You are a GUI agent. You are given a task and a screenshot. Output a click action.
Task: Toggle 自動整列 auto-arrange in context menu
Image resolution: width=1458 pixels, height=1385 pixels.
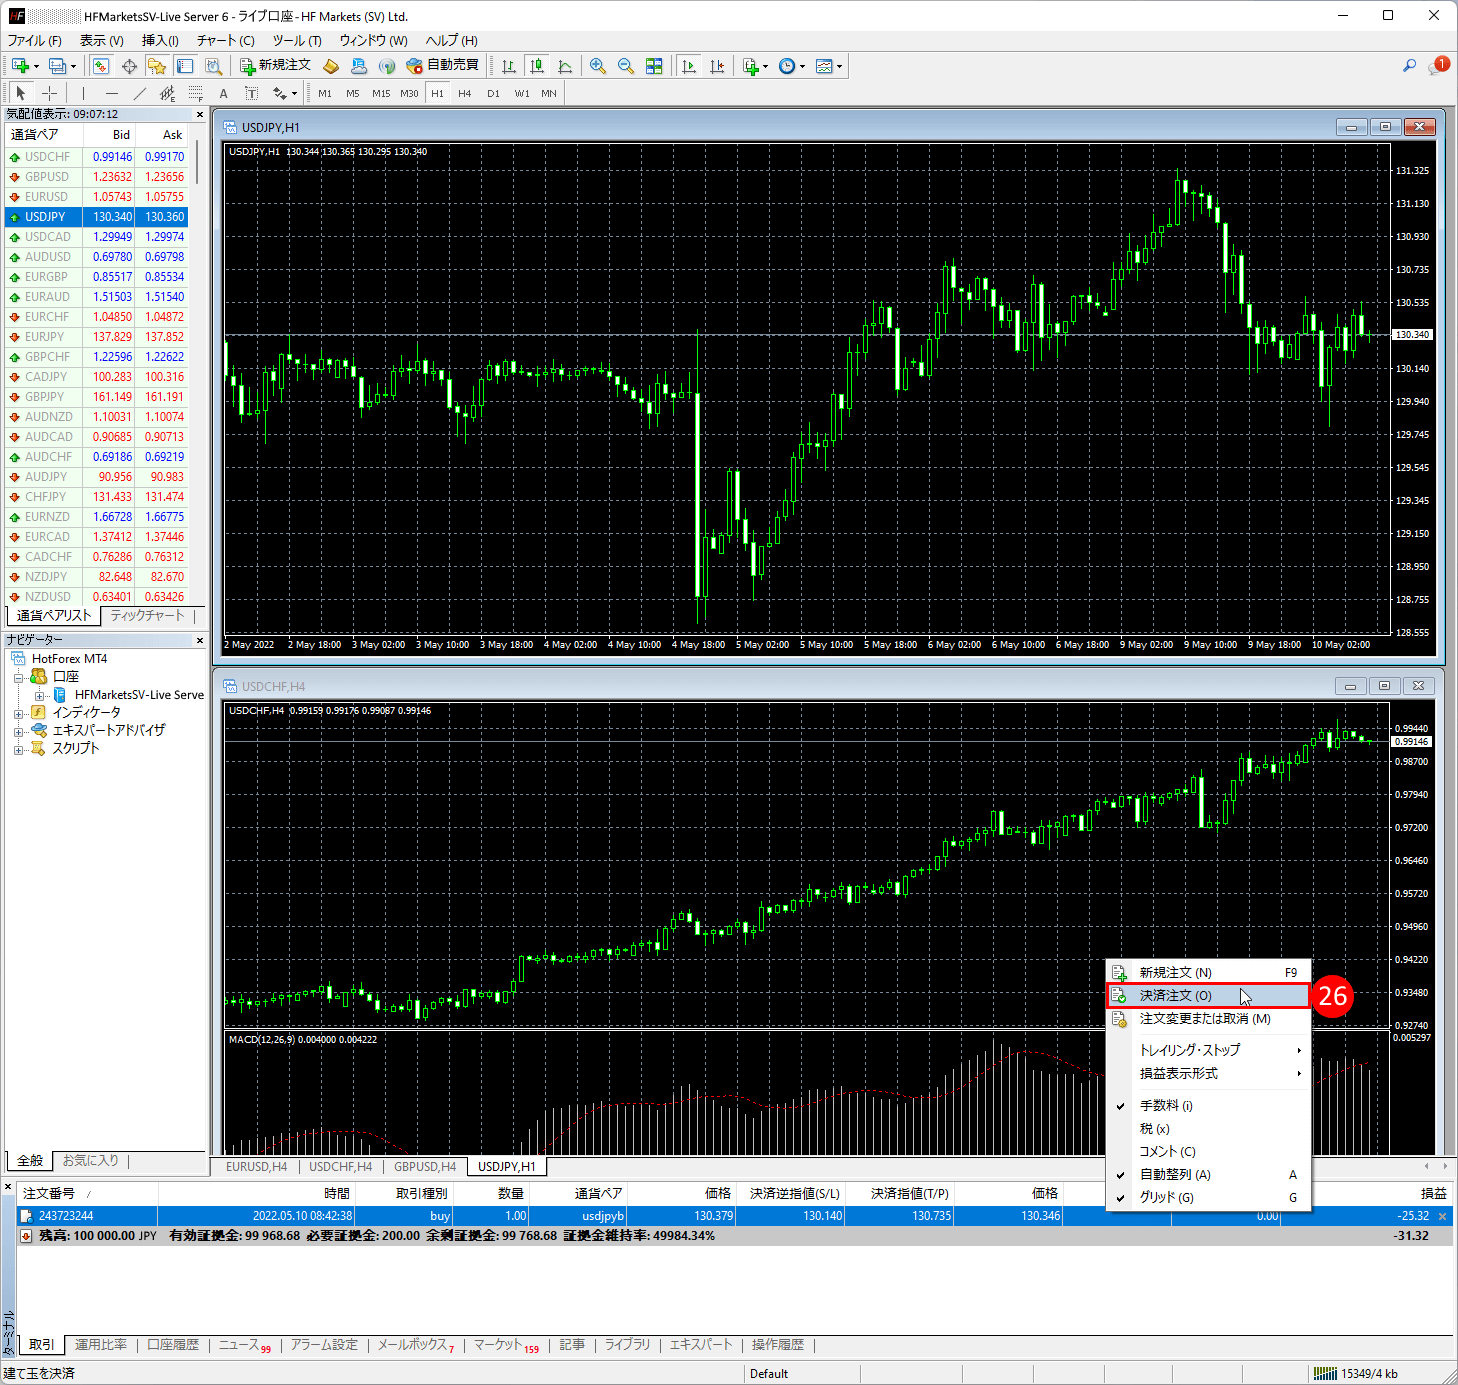(x=1175, y=1174)
